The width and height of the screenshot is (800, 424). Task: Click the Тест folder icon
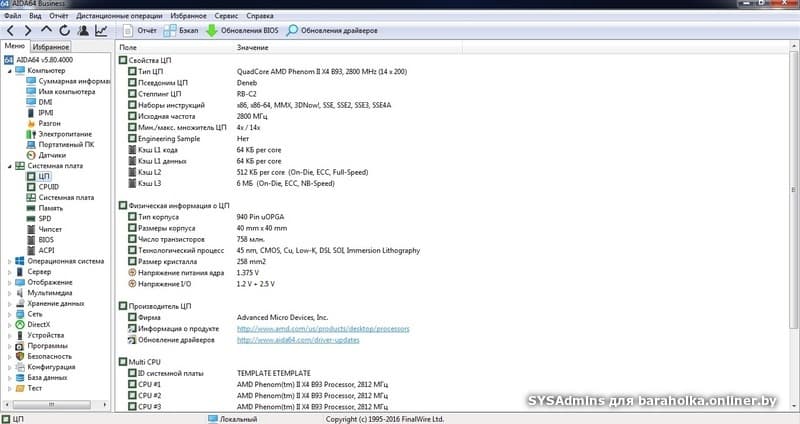click(20, 388)
